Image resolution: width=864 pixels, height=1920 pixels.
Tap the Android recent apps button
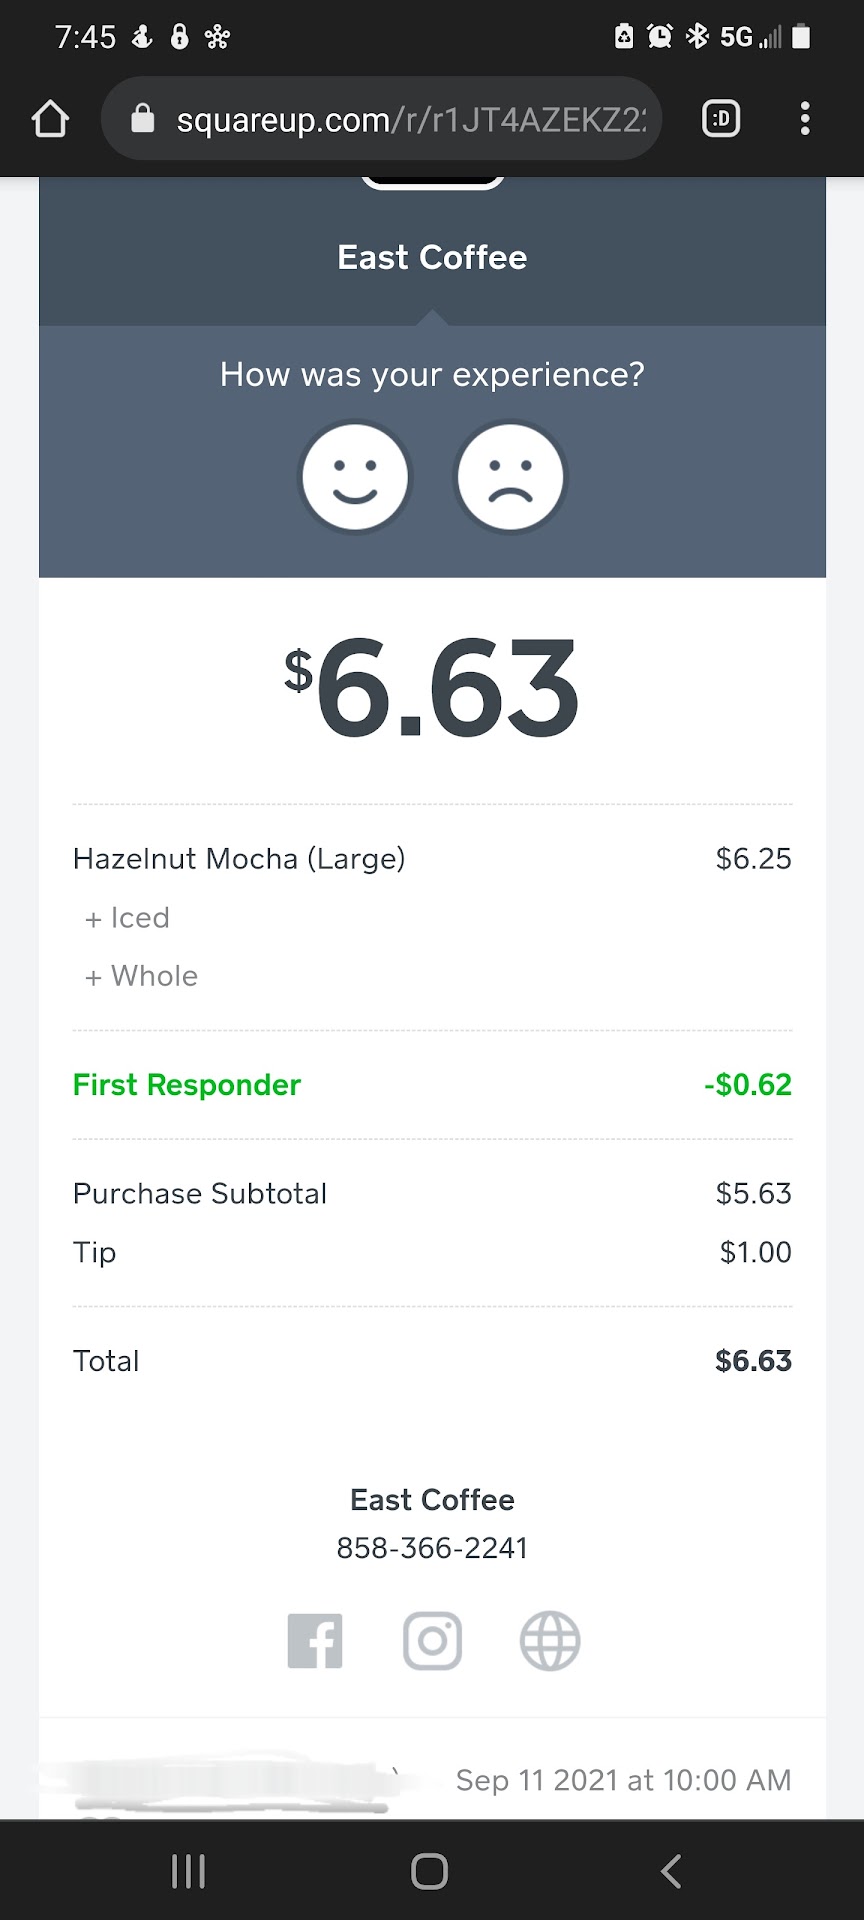point(188,1871)
